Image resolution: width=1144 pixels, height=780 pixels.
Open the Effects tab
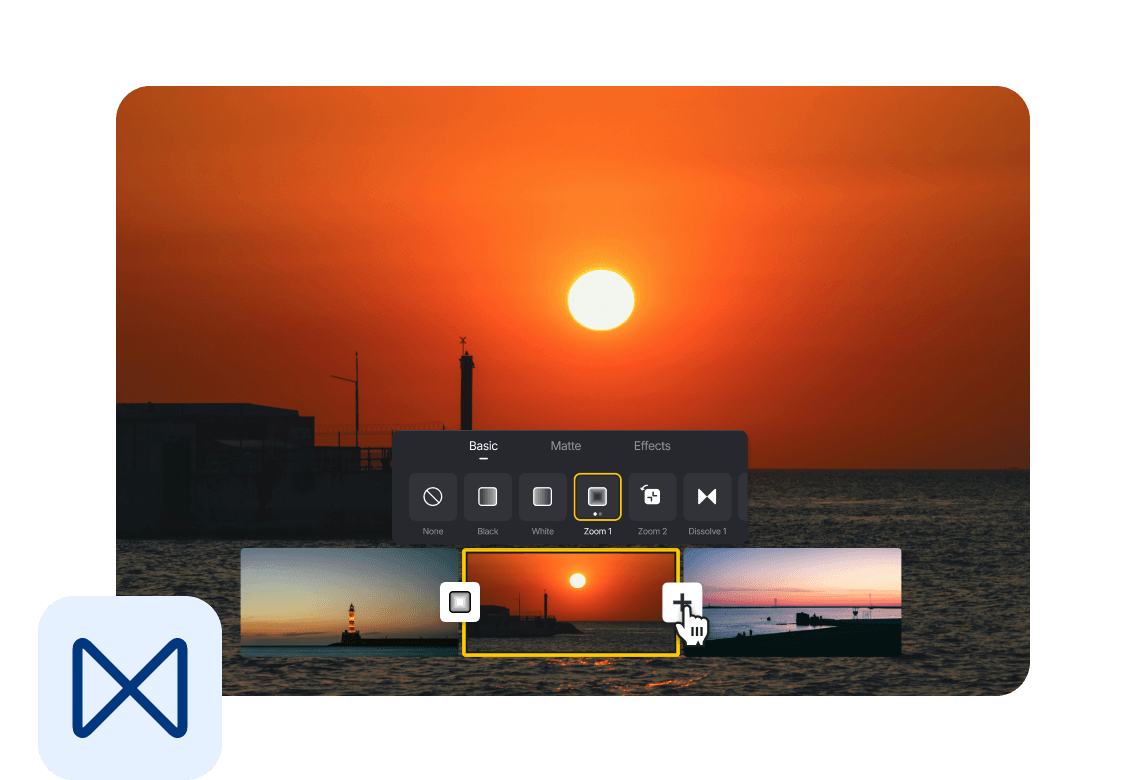tap(652, 446)
